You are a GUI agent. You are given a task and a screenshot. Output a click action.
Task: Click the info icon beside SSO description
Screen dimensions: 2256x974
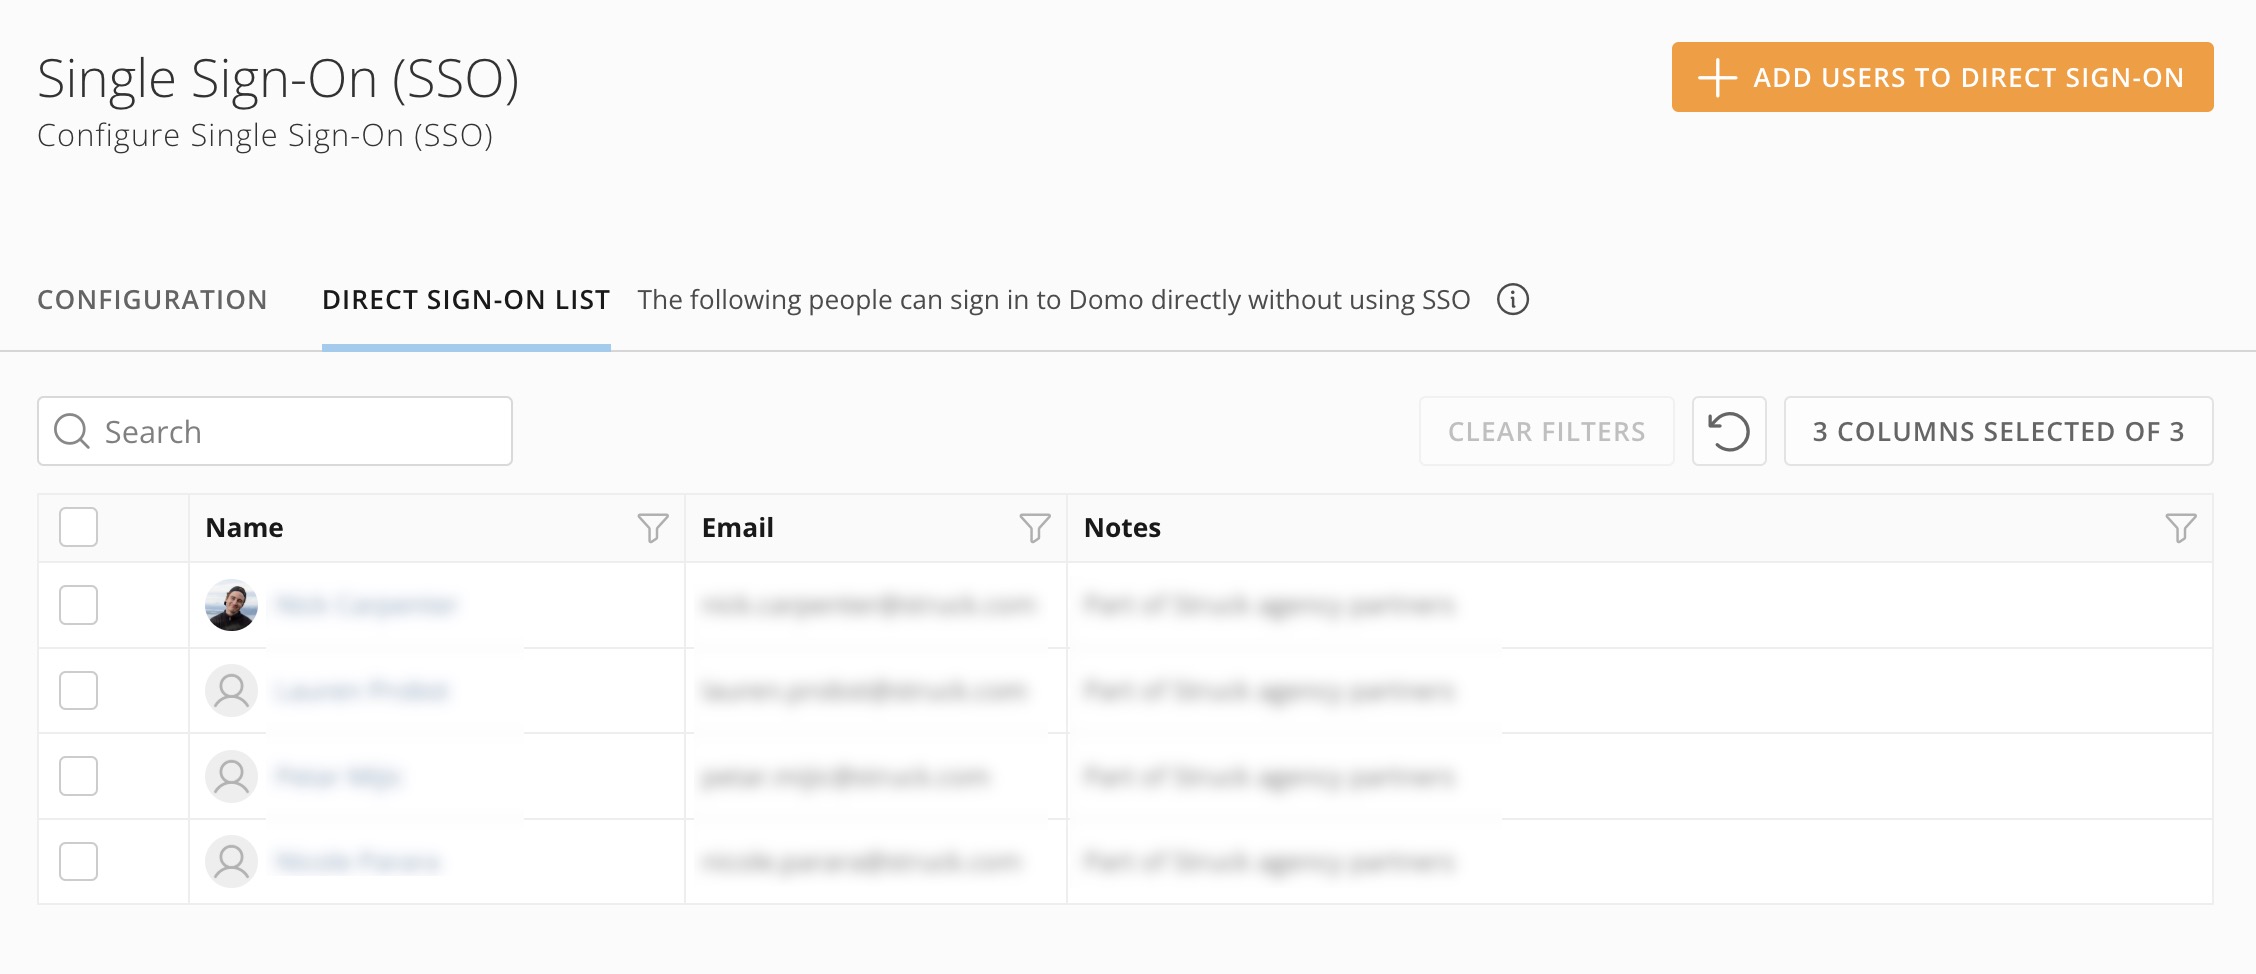1513,300
